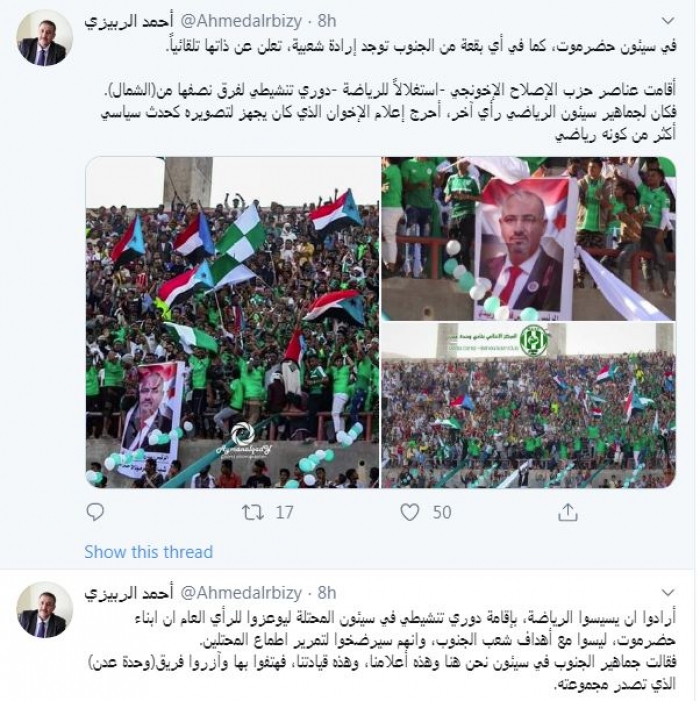Open the large left stadium flags photo

pos(232,322)
